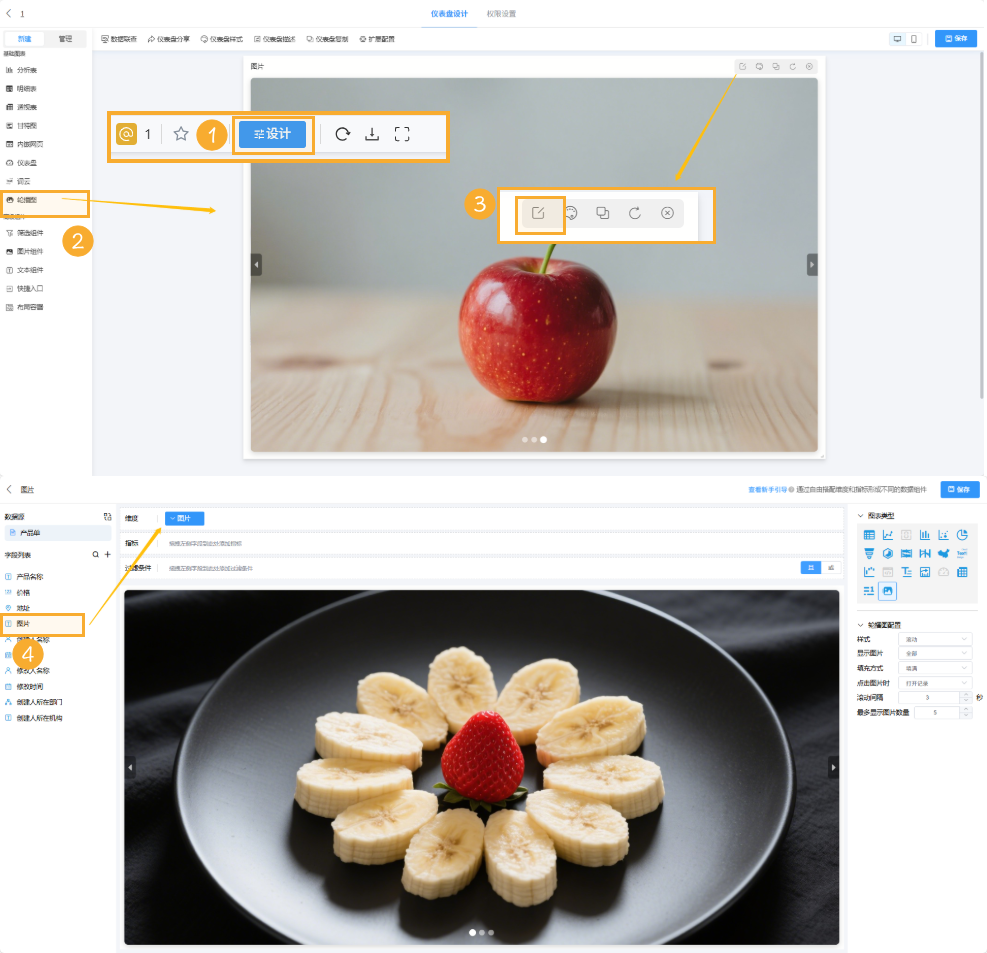987x953 pixels.
Task: Click the download icon in callout toolbar
Action: click(x=372, y=134)
